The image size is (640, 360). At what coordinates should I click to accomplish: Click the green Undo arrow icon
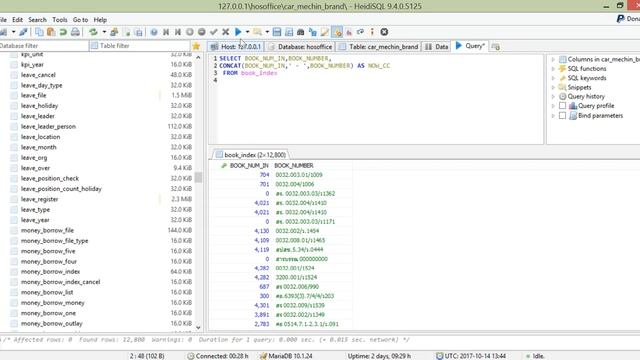tap(63, 32)
